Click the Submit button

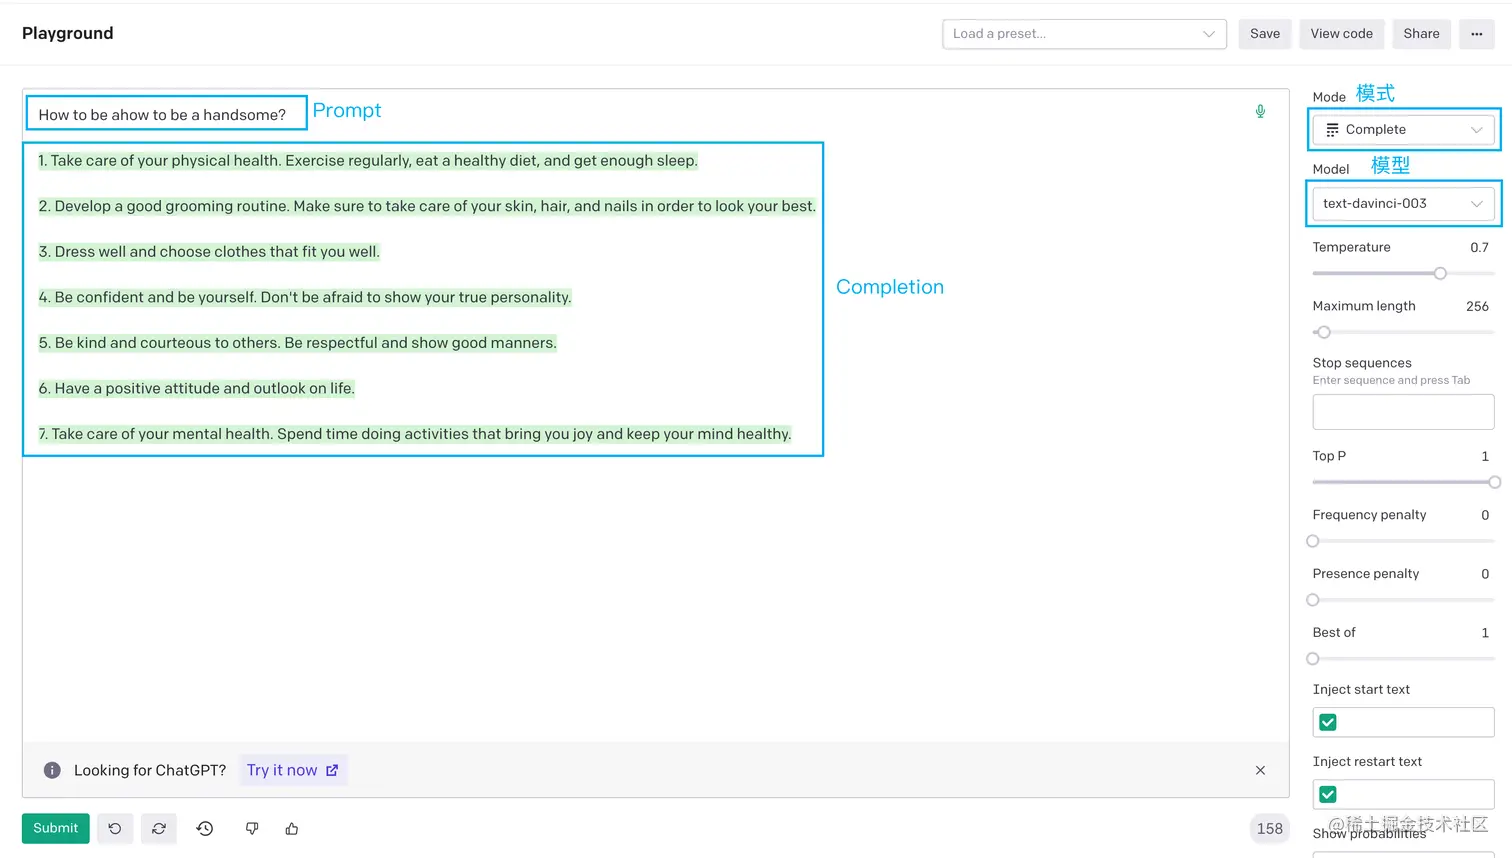point(56,828)
